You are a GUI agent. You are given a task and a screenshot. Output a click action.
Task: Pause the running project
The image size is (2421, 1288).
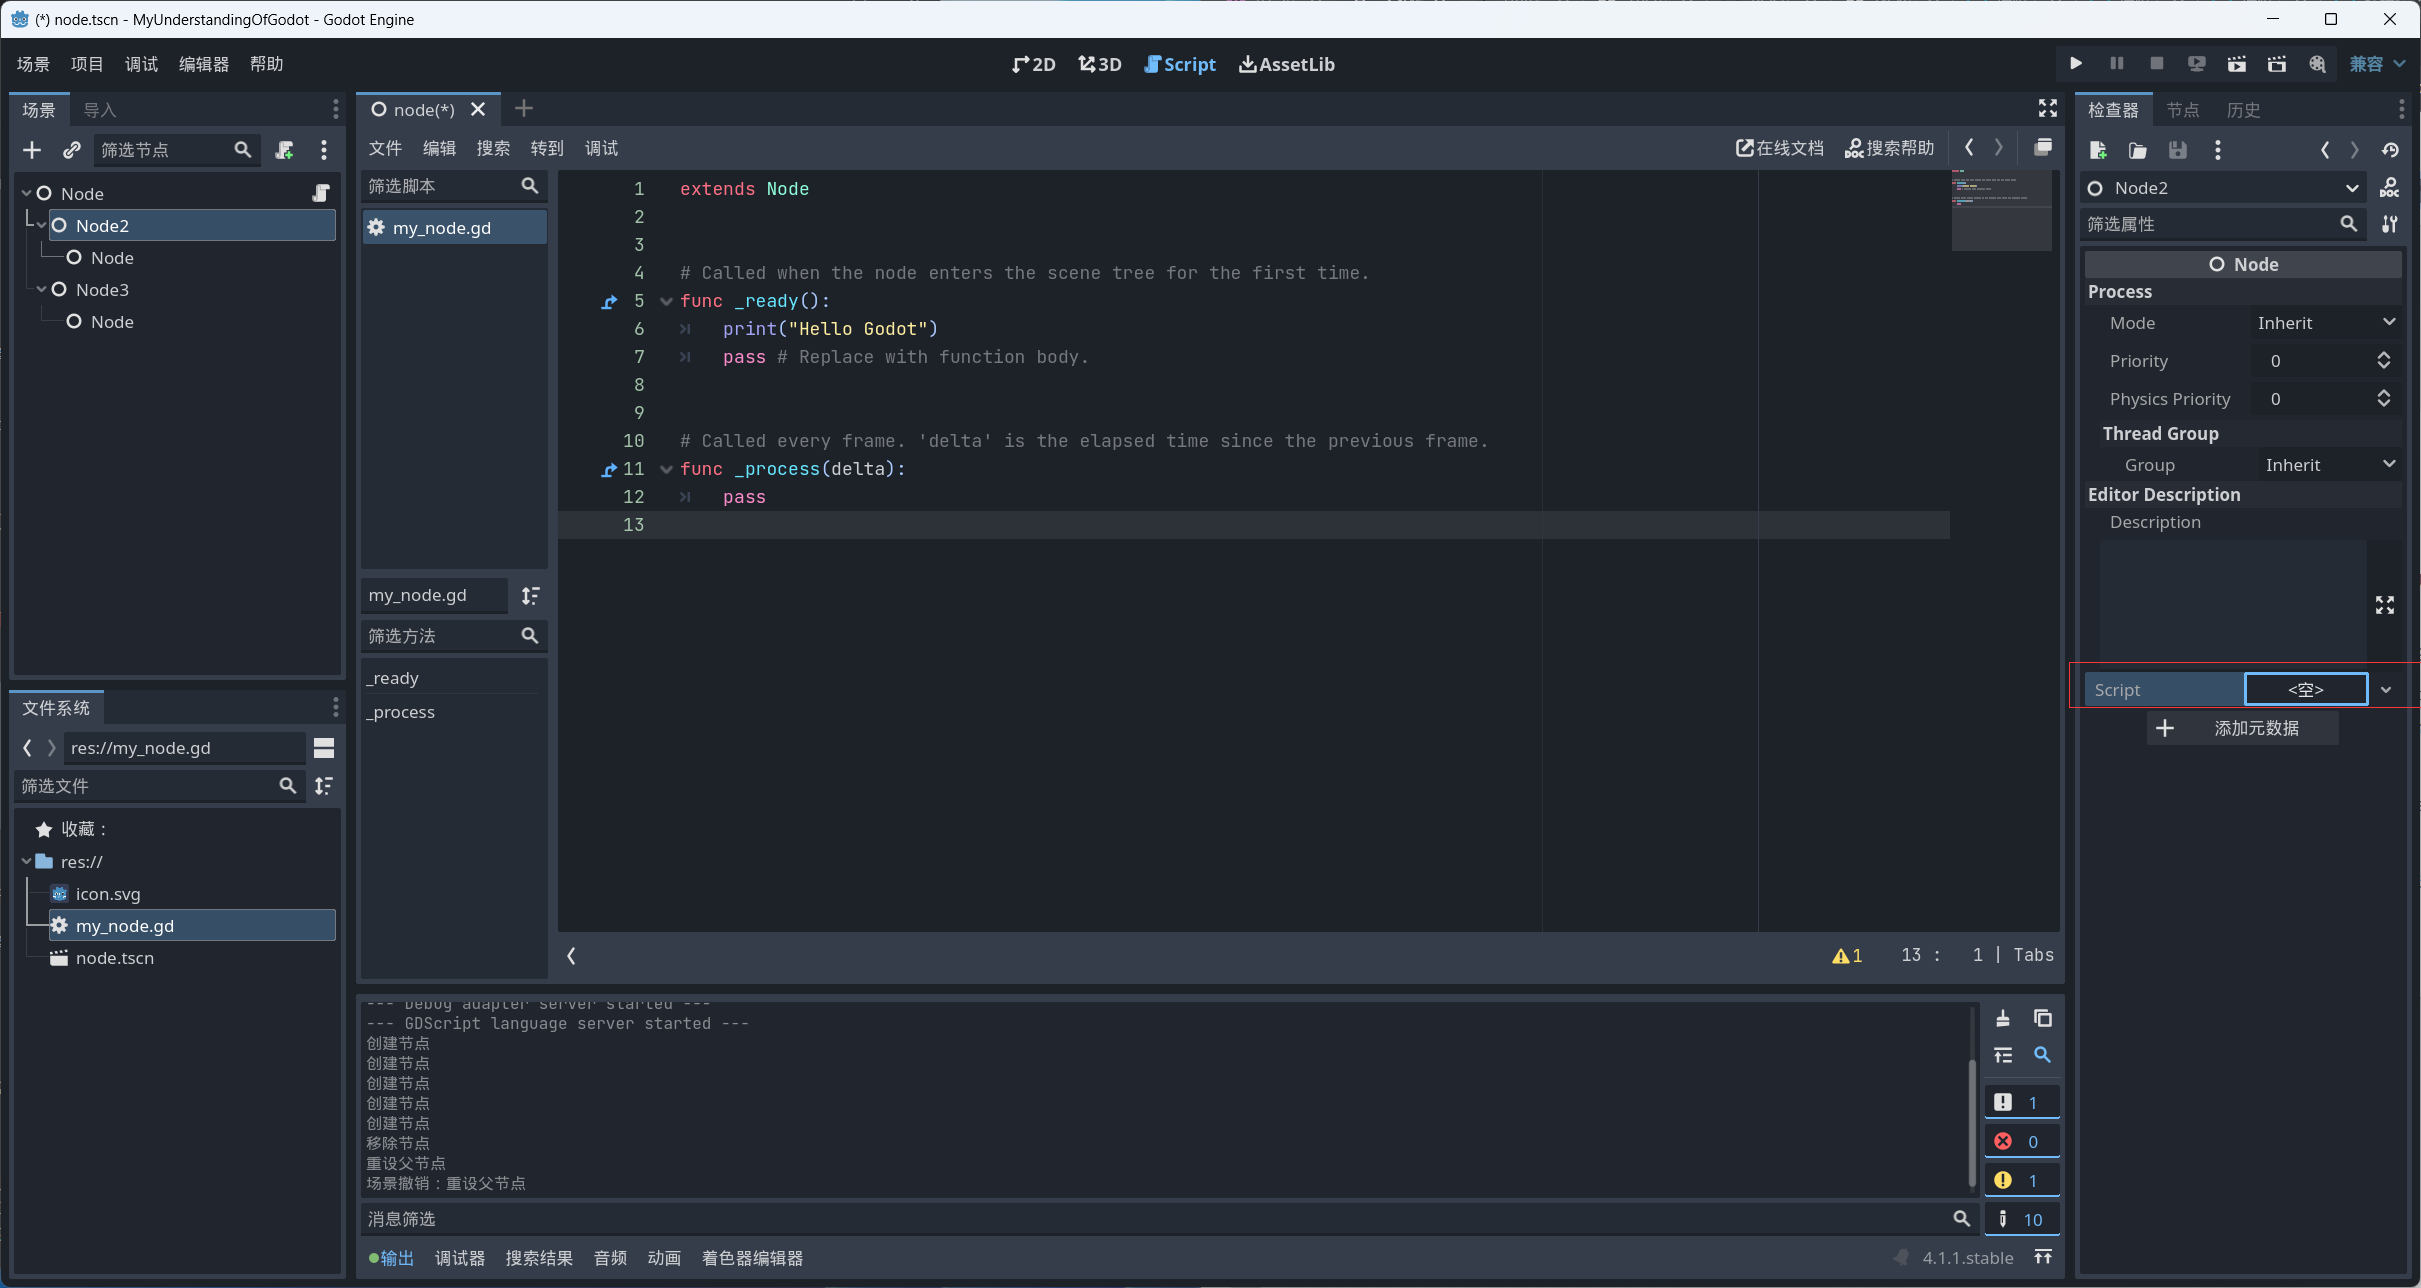point(2116,64)
